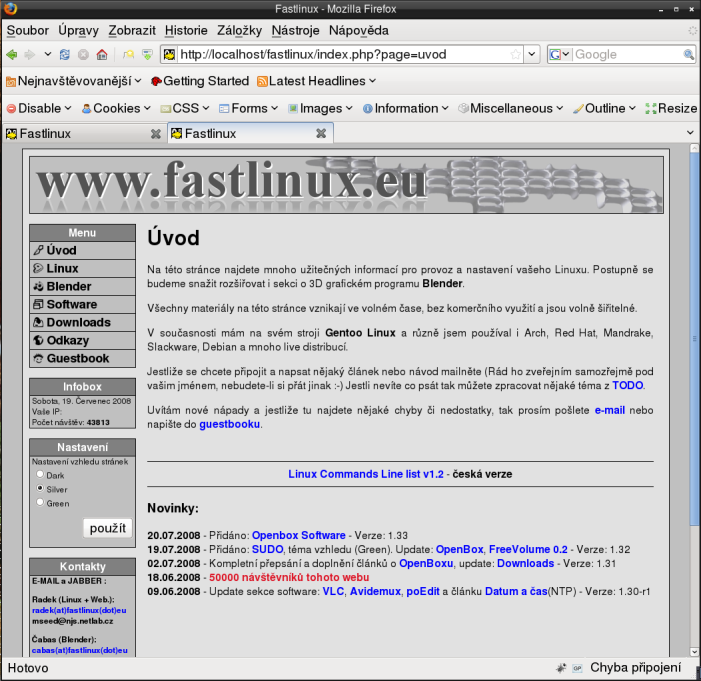Open the Zobrazit menu
The width and height of the screenshot is (701, 681).
coord(132,30)
